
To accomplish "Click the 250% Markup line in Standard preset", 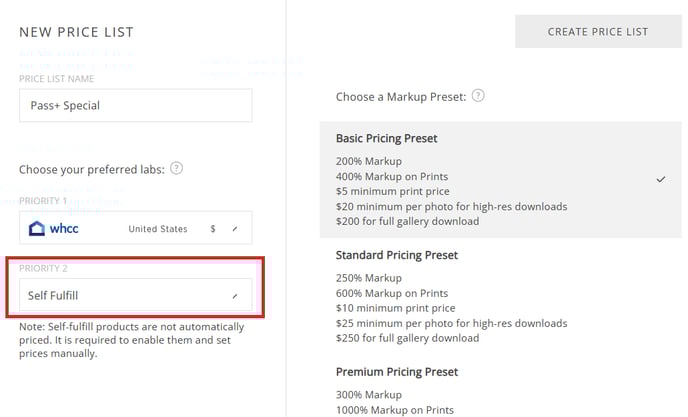I will pyautogui.click(x=369, y=278).
